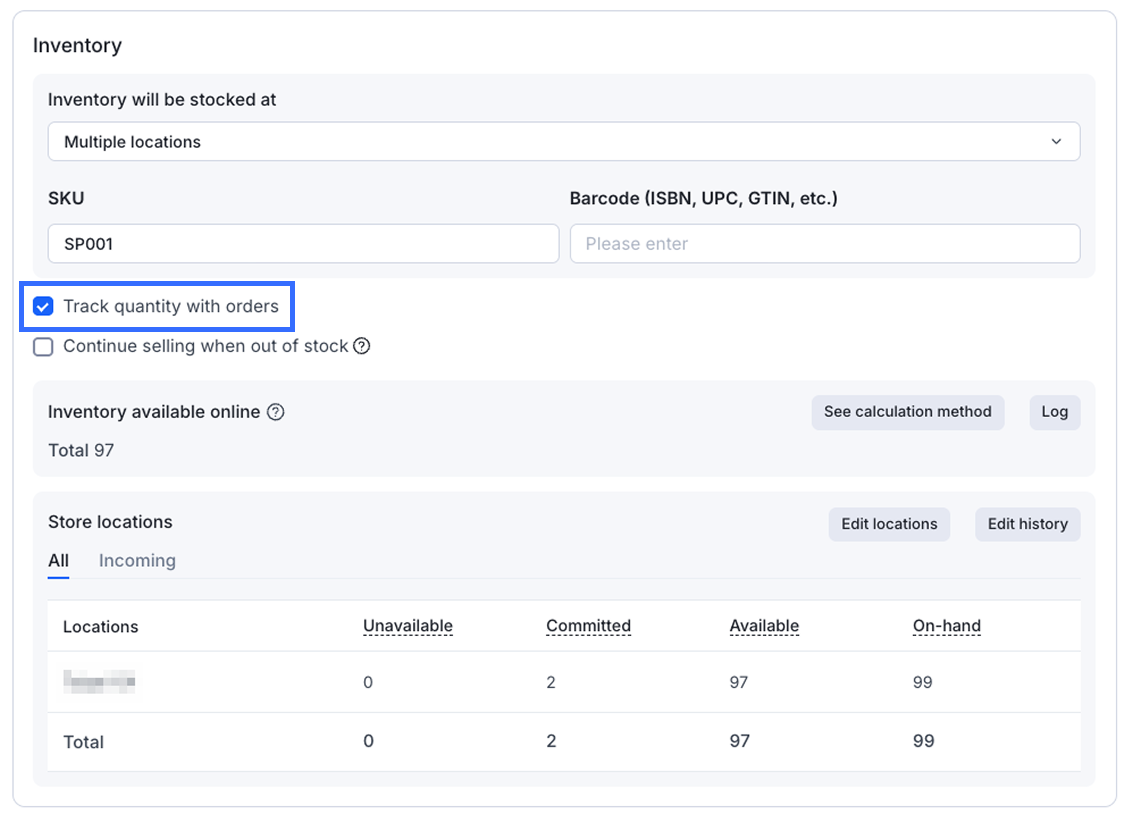Click the Committed column header
Viewport: 1133px width, 822px height.
588,626
